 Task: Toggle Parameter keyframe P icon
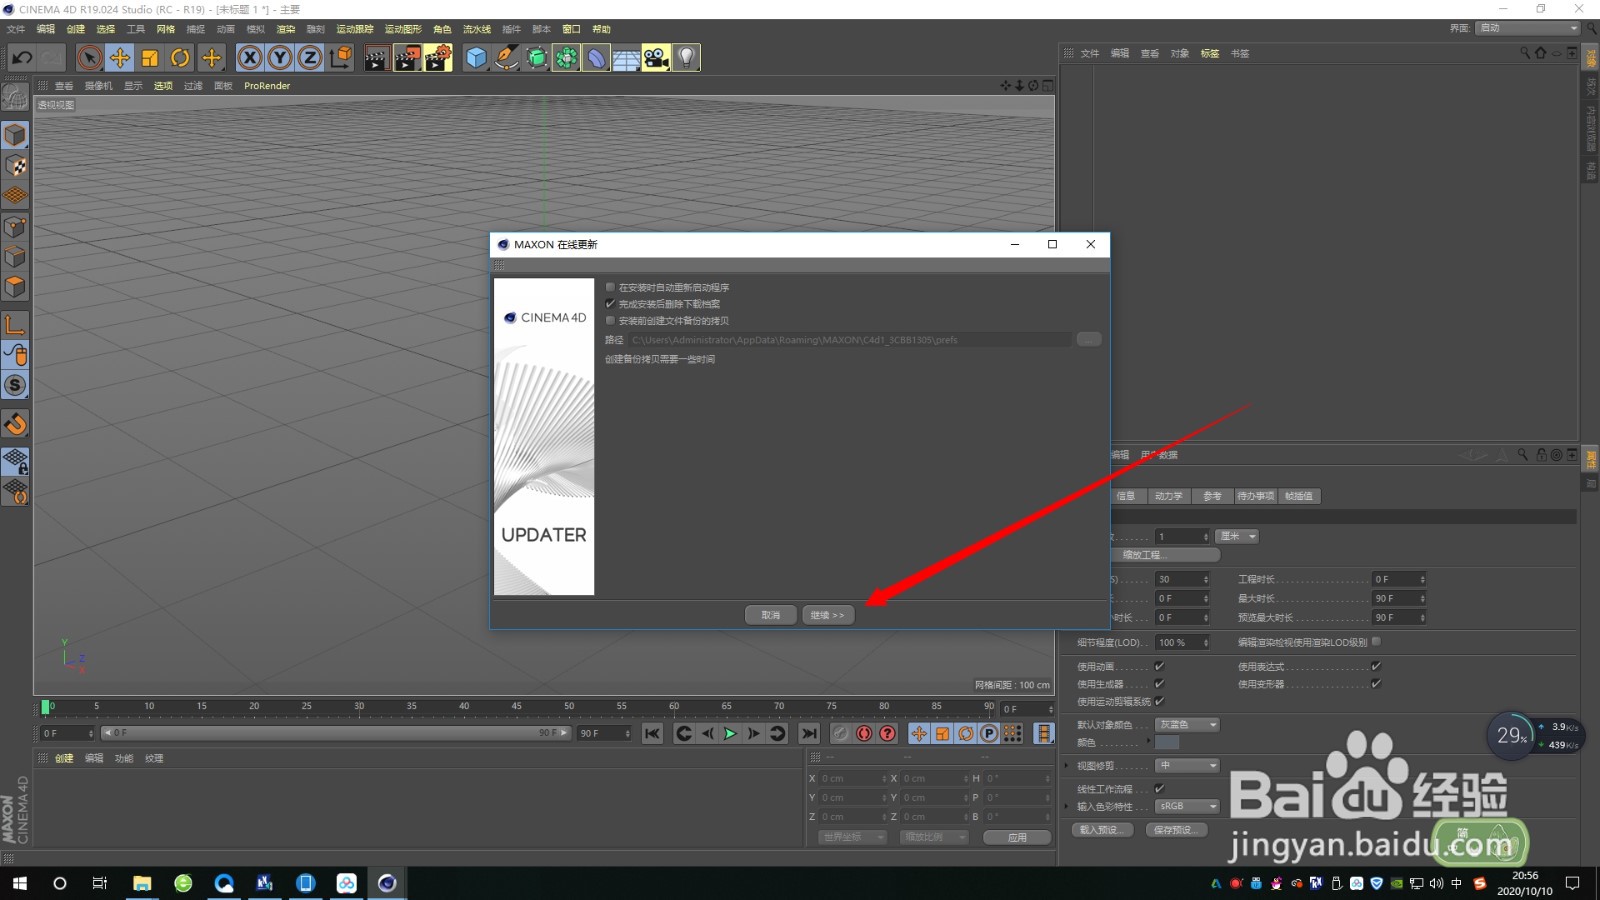coord(989,734)
